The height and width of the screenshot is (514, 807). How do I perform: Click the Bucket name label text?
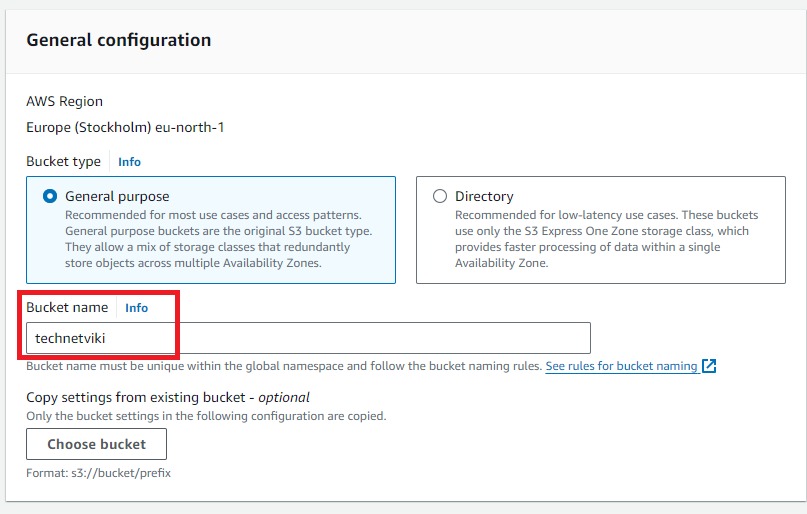coord(67,307)
